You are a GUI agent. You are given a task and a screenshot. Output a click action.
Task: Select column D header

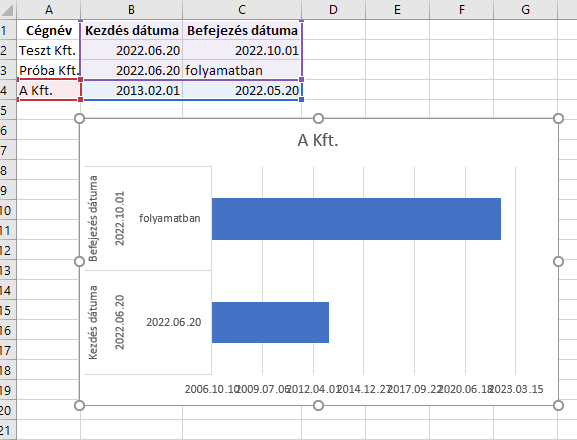pyautogui.click(x=333, y=9)
